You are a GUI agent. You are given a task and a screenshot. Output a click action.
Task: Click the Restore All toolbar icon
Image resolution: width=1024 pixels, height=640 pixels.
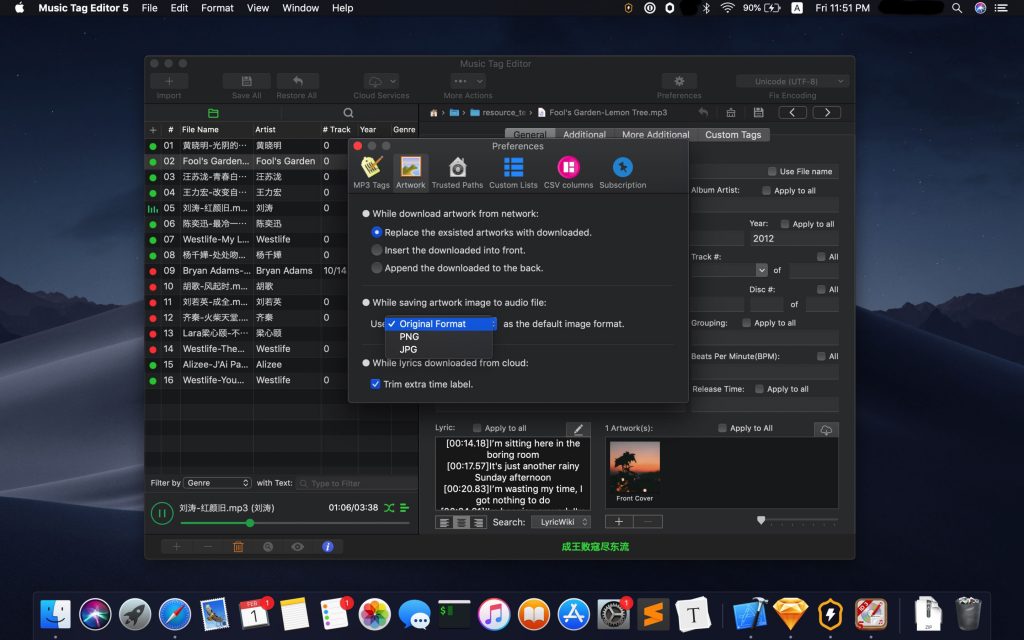pyautogui.click(x=297, y=81)
